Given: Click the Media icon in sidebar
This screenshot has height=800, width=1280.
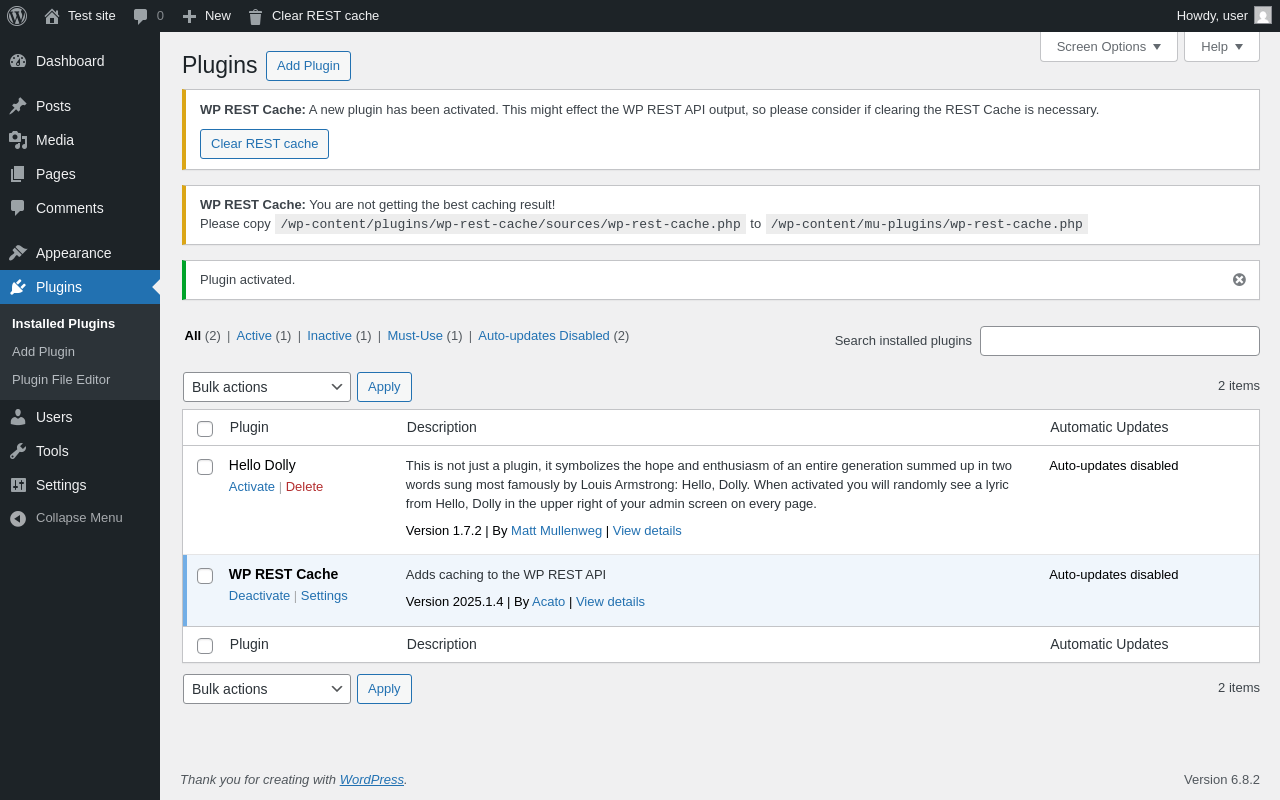Looking at the screenshot, I should (x=18, y=140).
